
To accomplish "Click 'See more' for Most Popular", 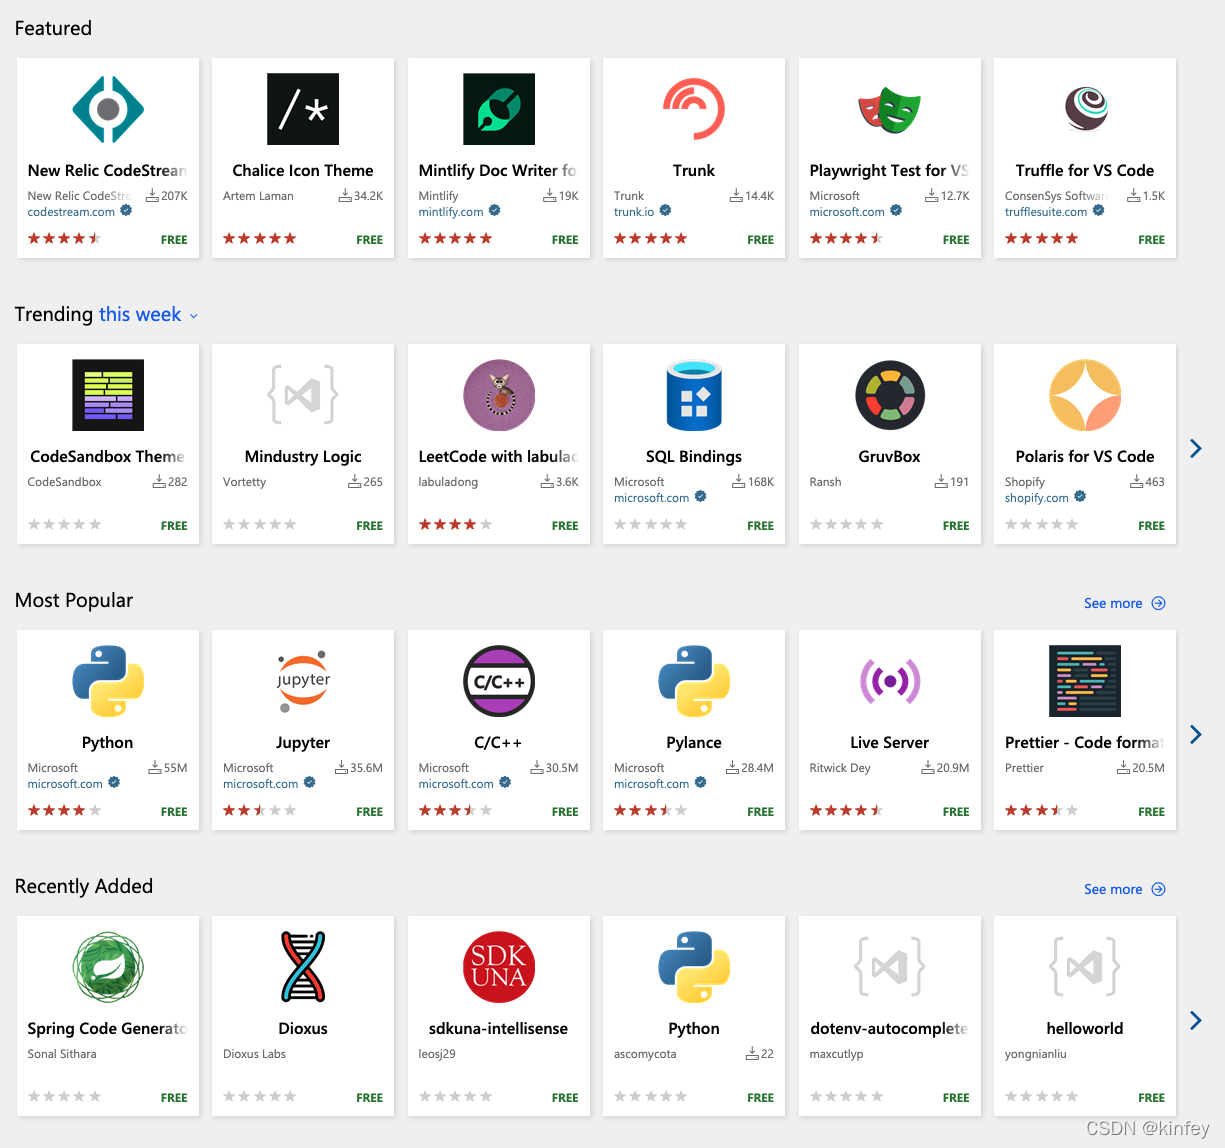I will point(1124,603).
